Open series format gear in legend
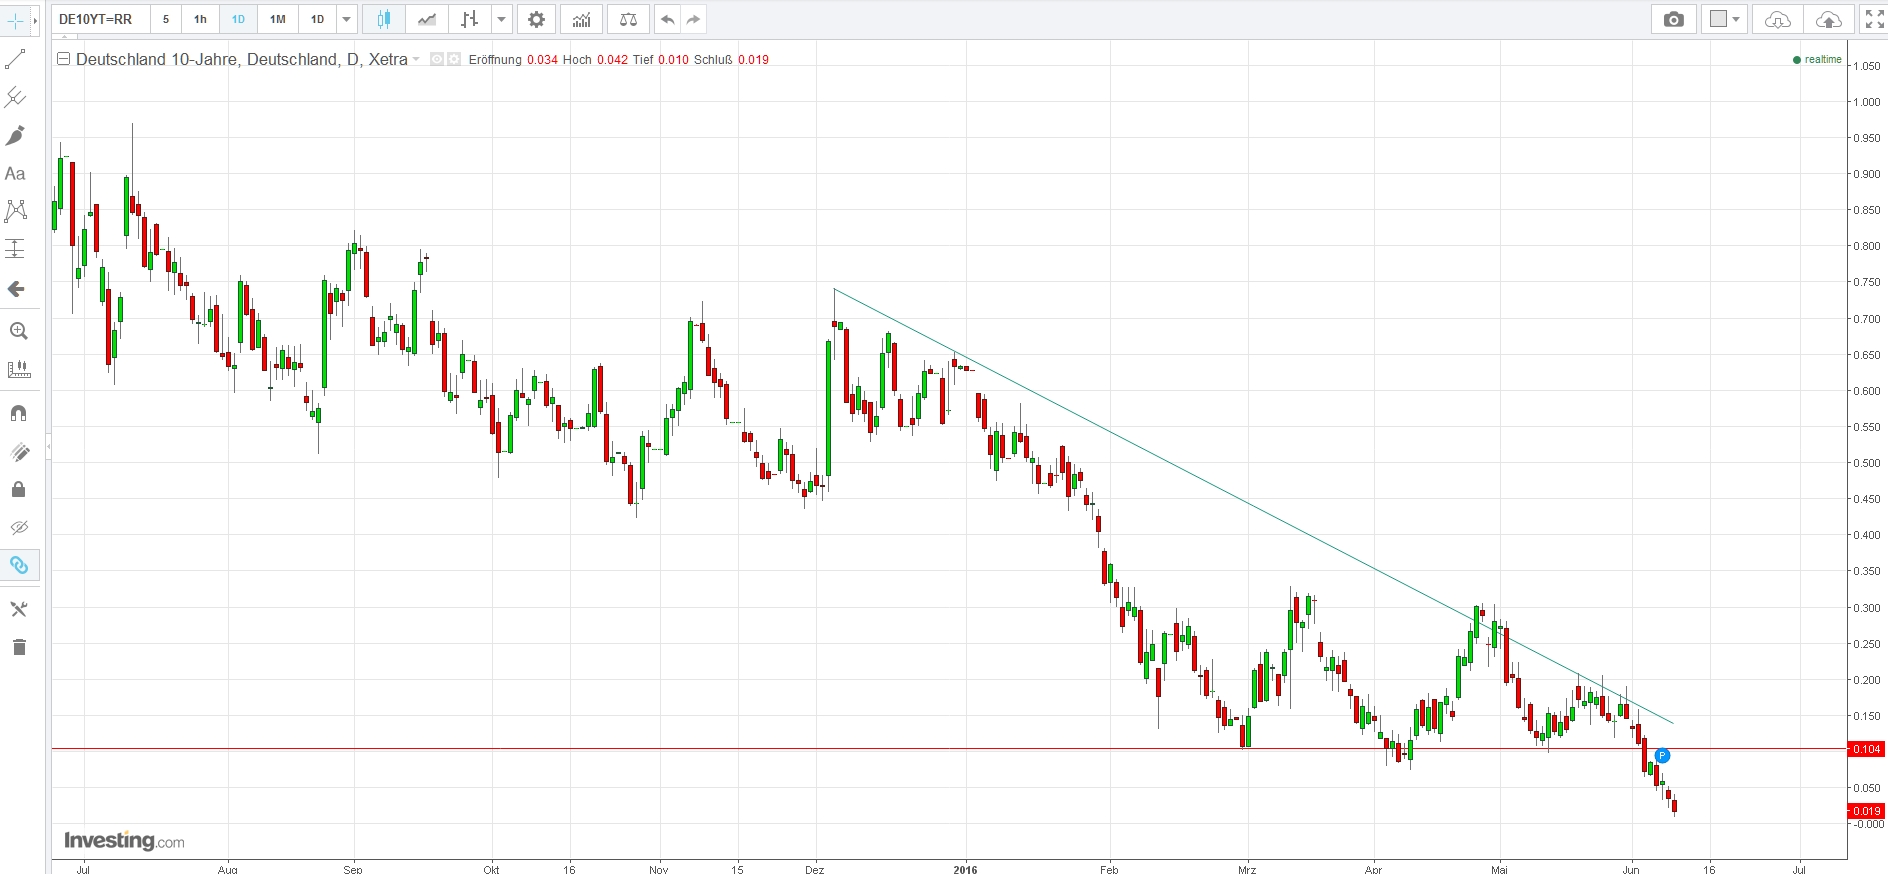The width and height of the screenshot is (1888, 874). [x=454, y=59]
